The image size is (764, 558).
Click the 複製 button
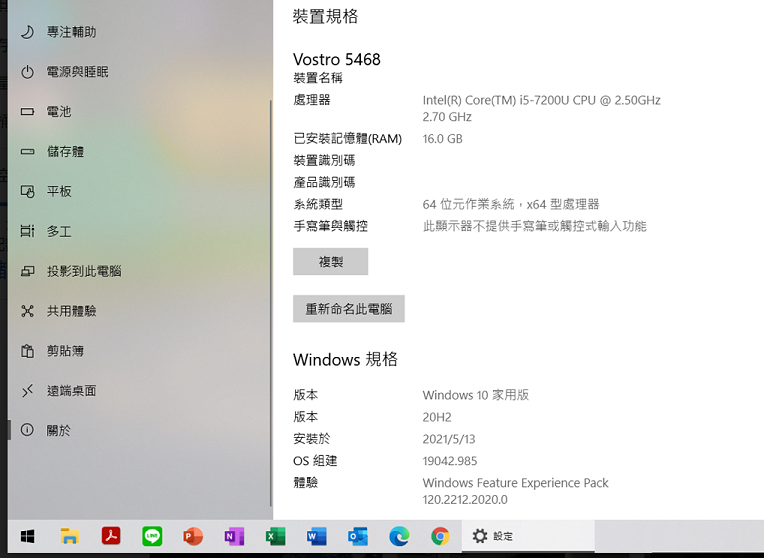click(330, 262)
